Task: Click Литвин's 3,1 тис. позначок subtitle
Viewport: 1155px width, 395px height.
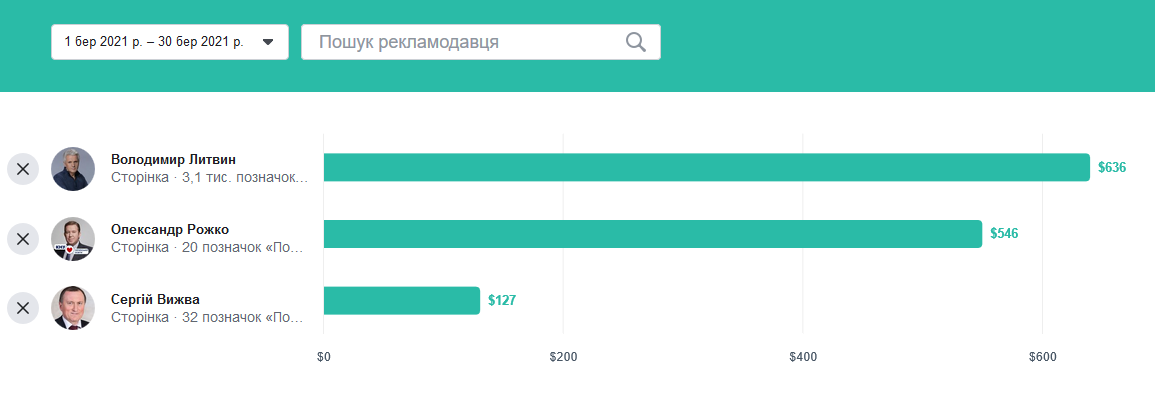Action: [x=210, y=178]
